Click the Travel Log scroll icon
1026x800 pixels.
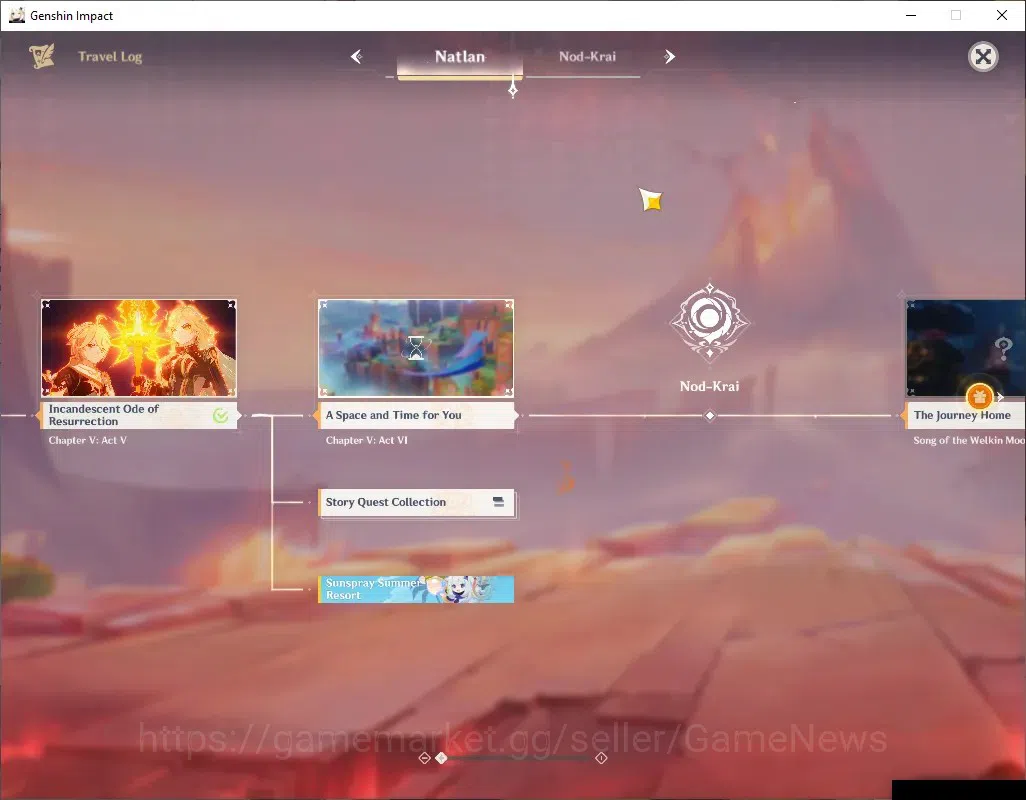tap(42, 57)
